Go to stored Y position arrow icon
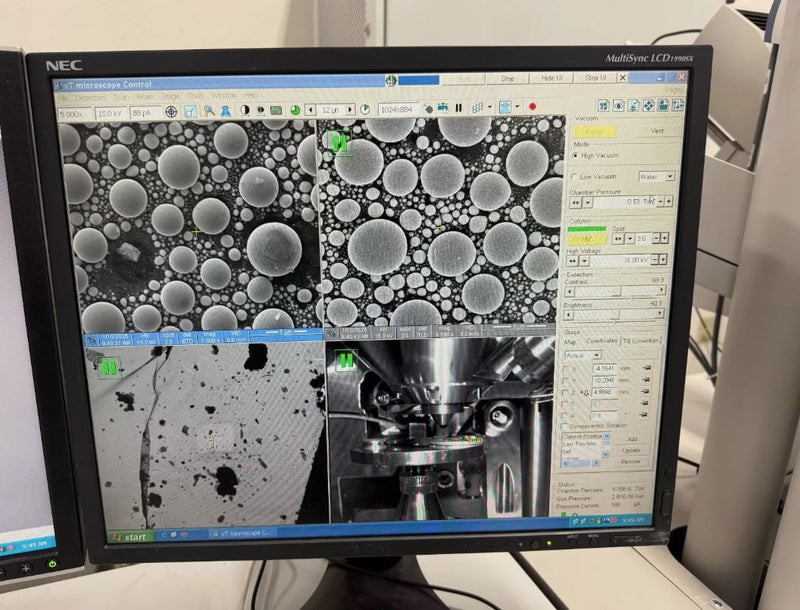Screen dimensions: 800x610 (647, 379)
